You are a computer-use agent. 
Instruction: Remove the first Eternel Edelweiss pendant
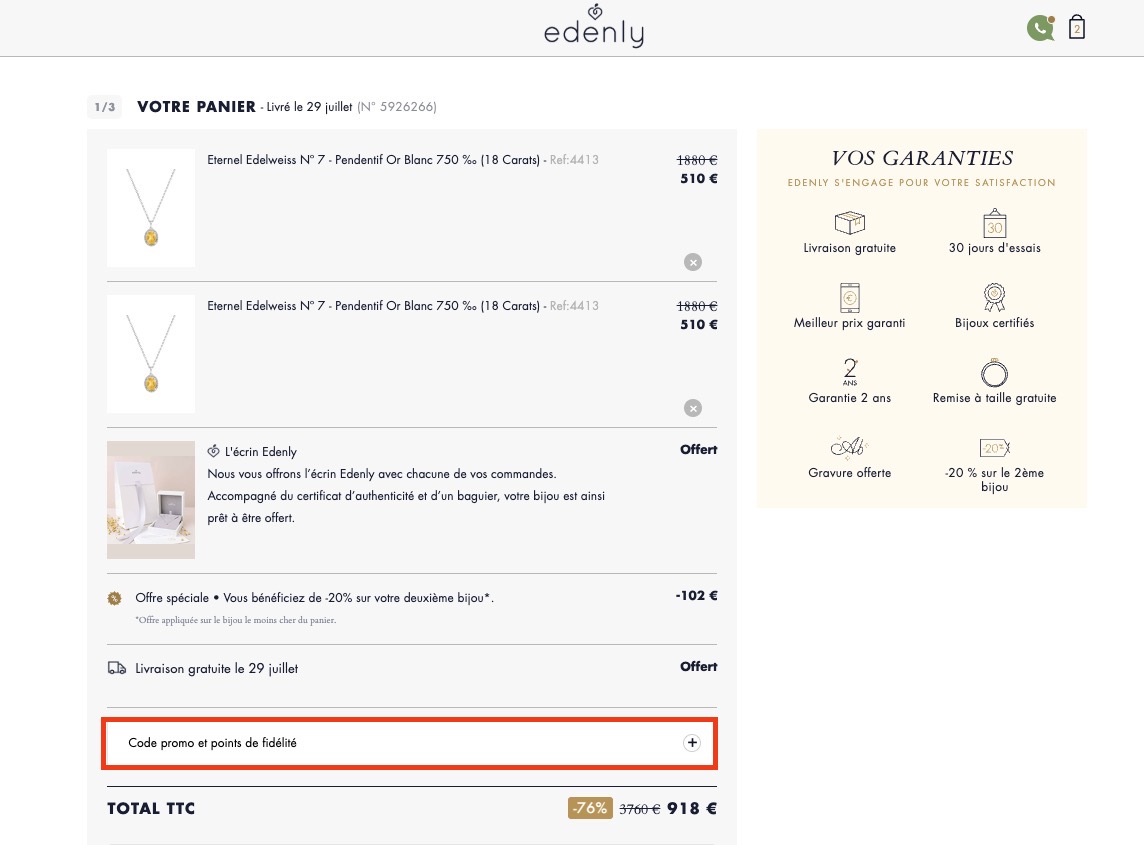click(693, 262)
